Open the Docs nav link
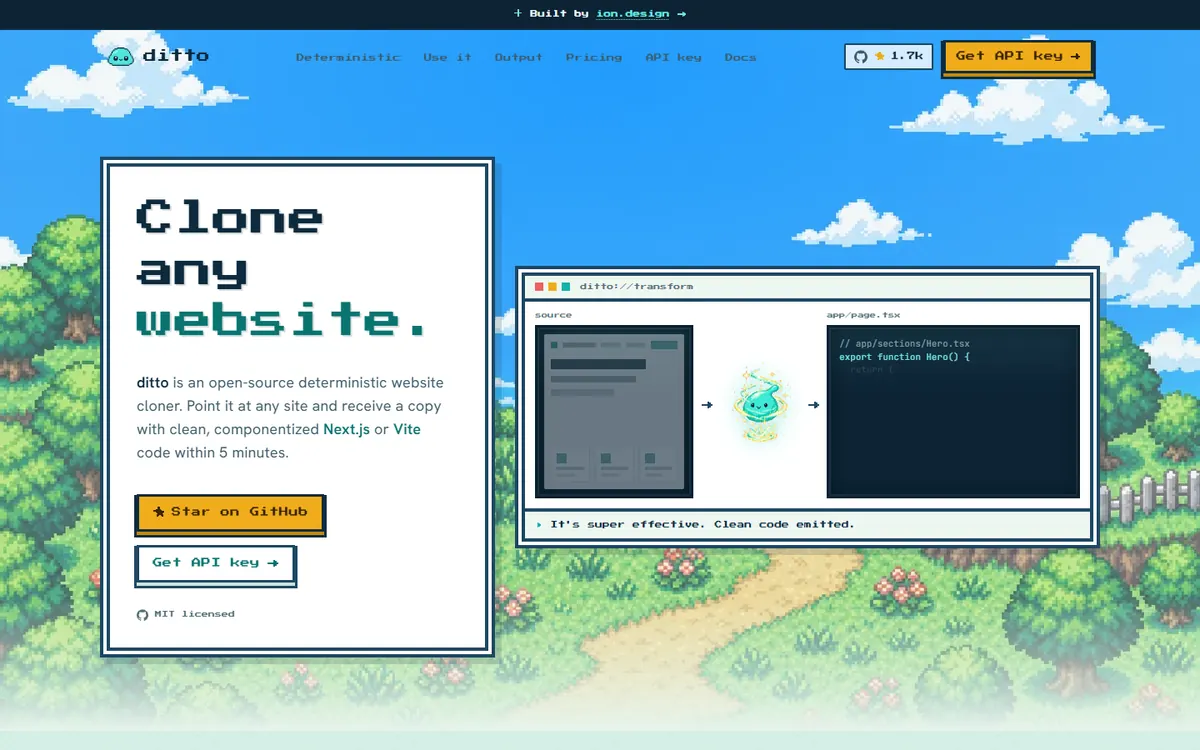 (740, 57)
